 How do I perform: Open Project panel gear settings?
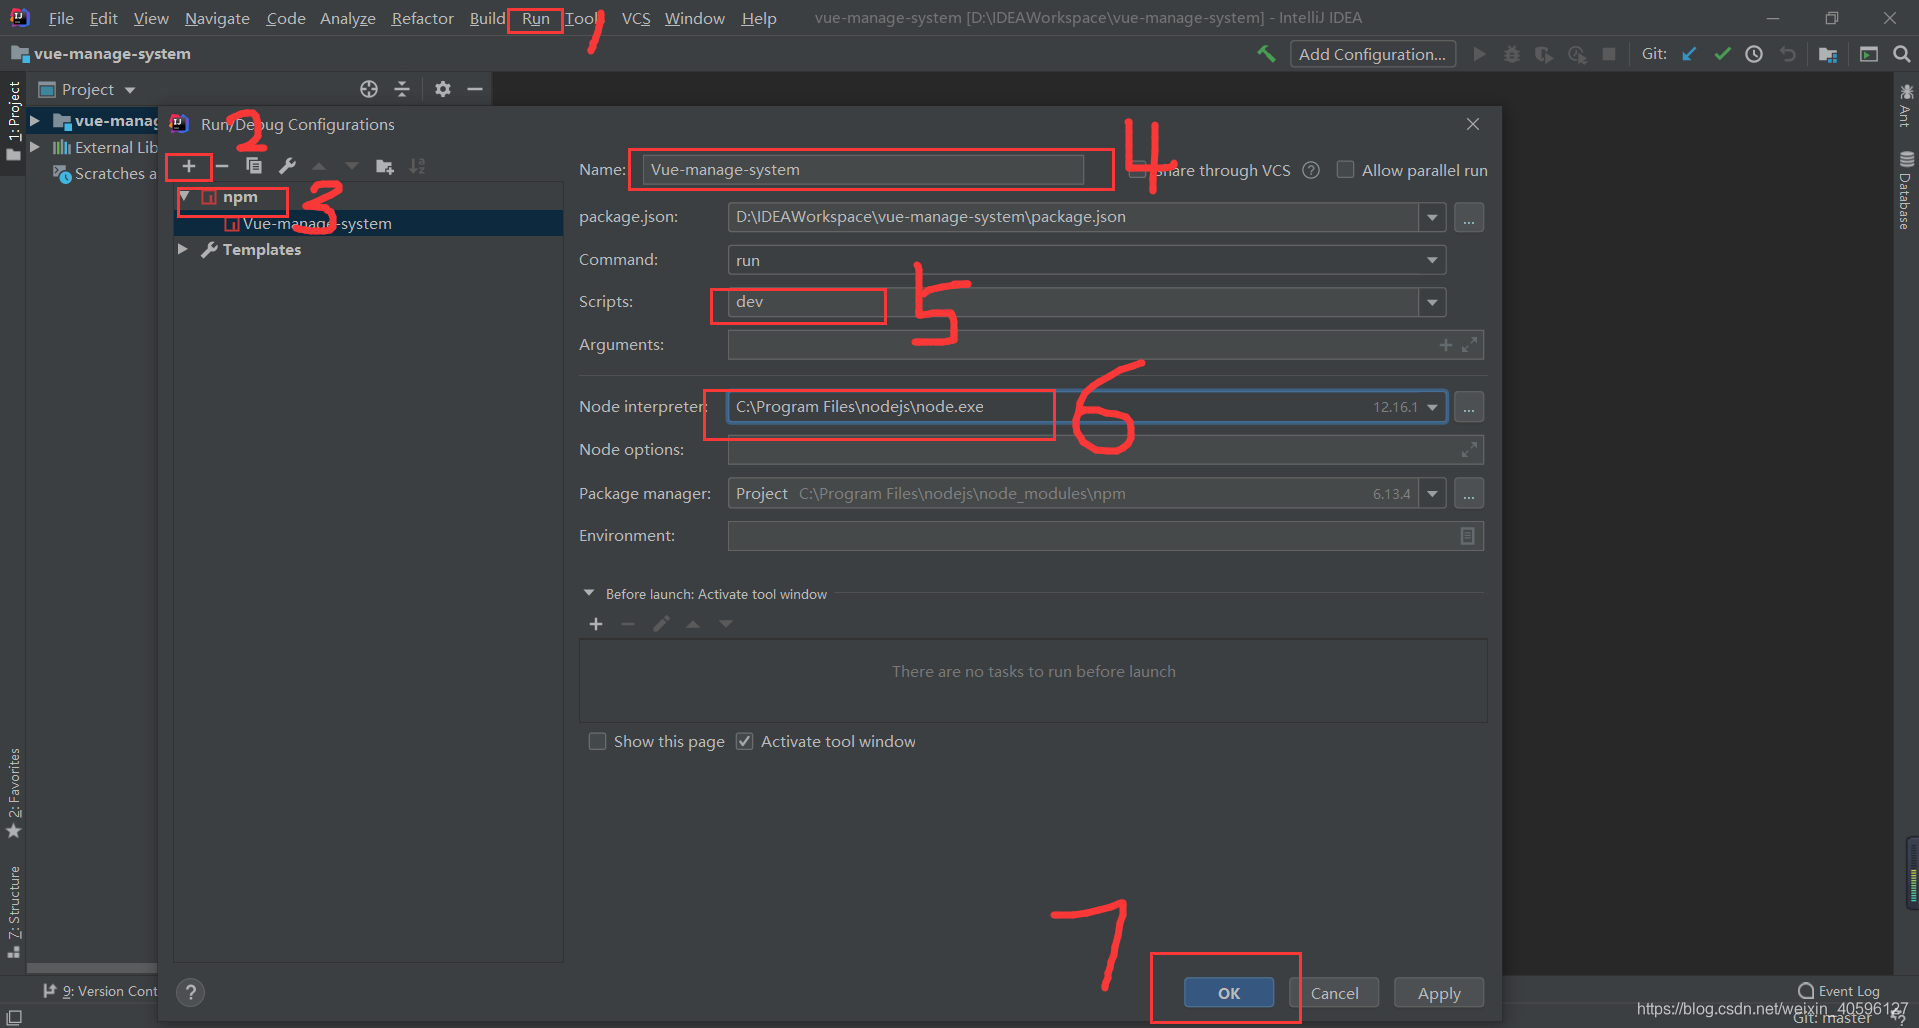(443, 89)
